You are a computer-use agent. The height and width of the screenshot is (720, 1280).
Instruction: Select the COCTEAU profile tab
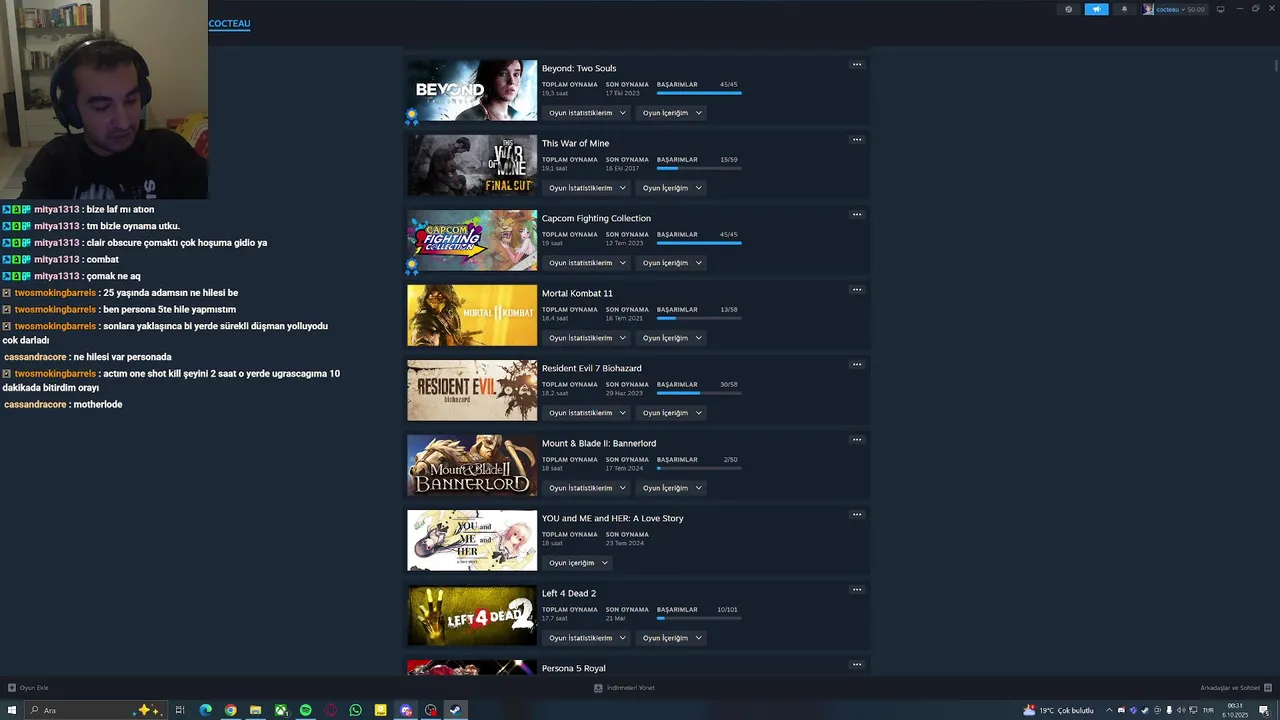229,23
